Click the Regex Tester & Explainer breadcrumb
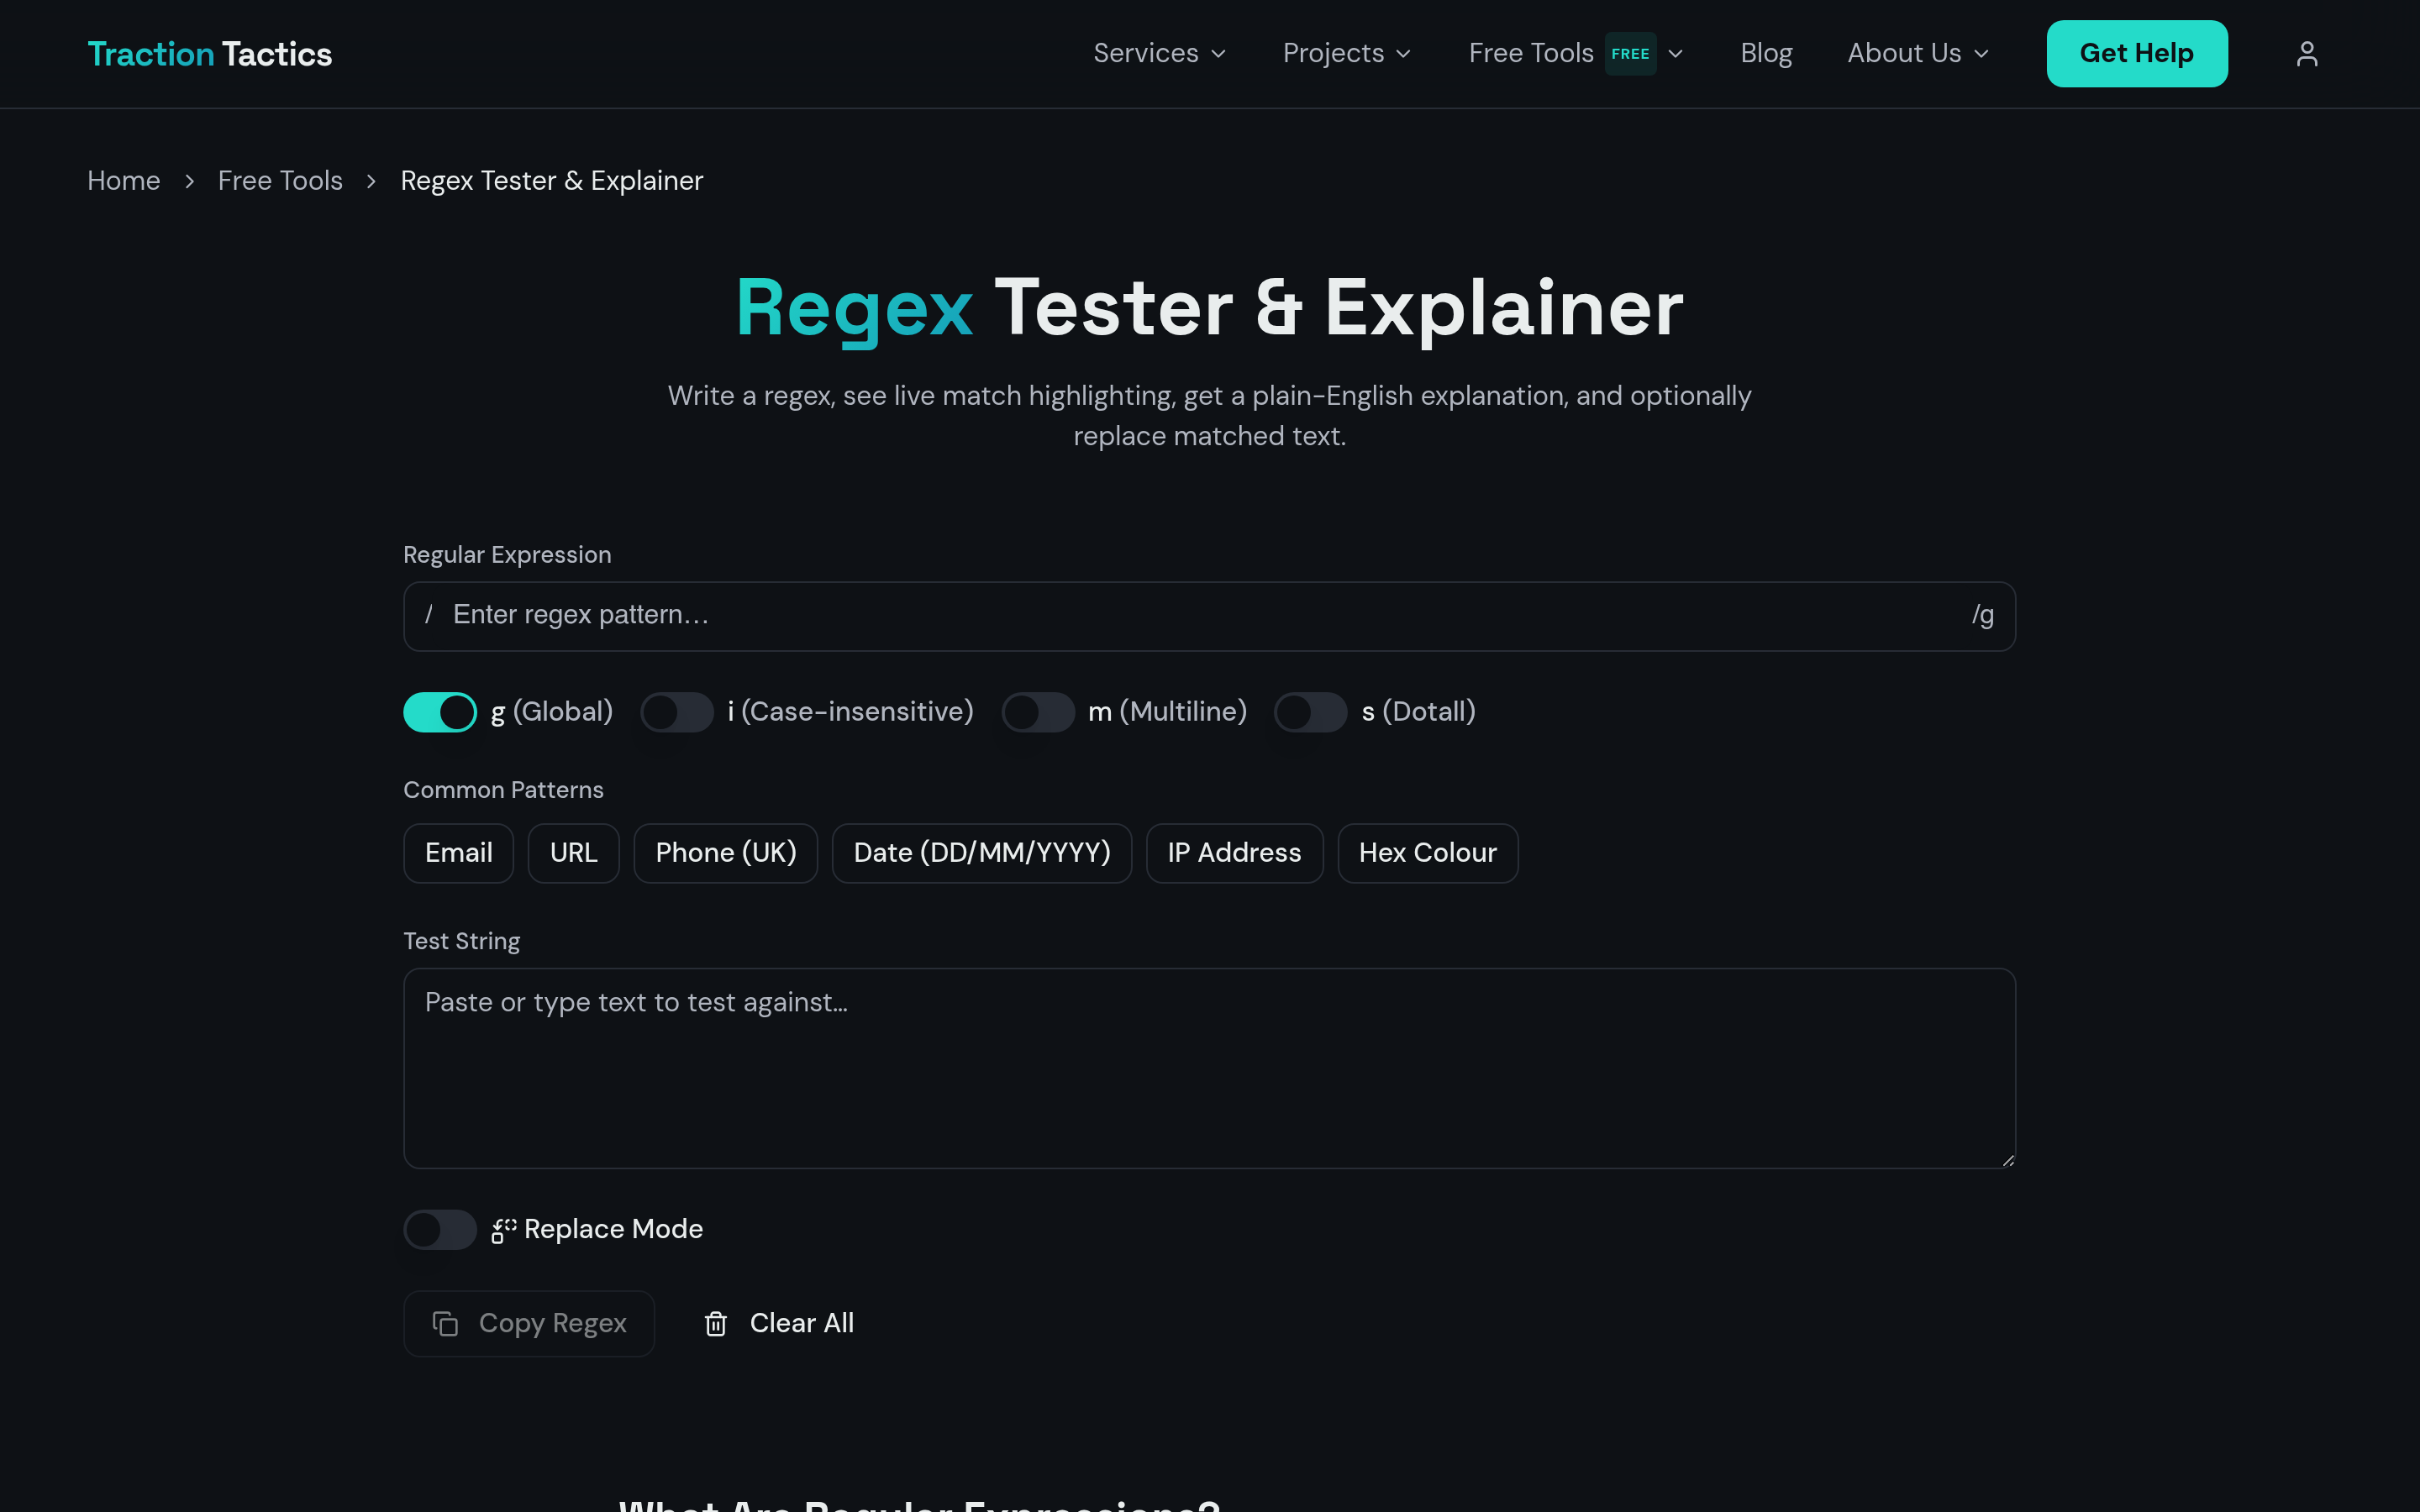The height and width of the screenshot is (1512, 2420). click(x=552, y=181)
